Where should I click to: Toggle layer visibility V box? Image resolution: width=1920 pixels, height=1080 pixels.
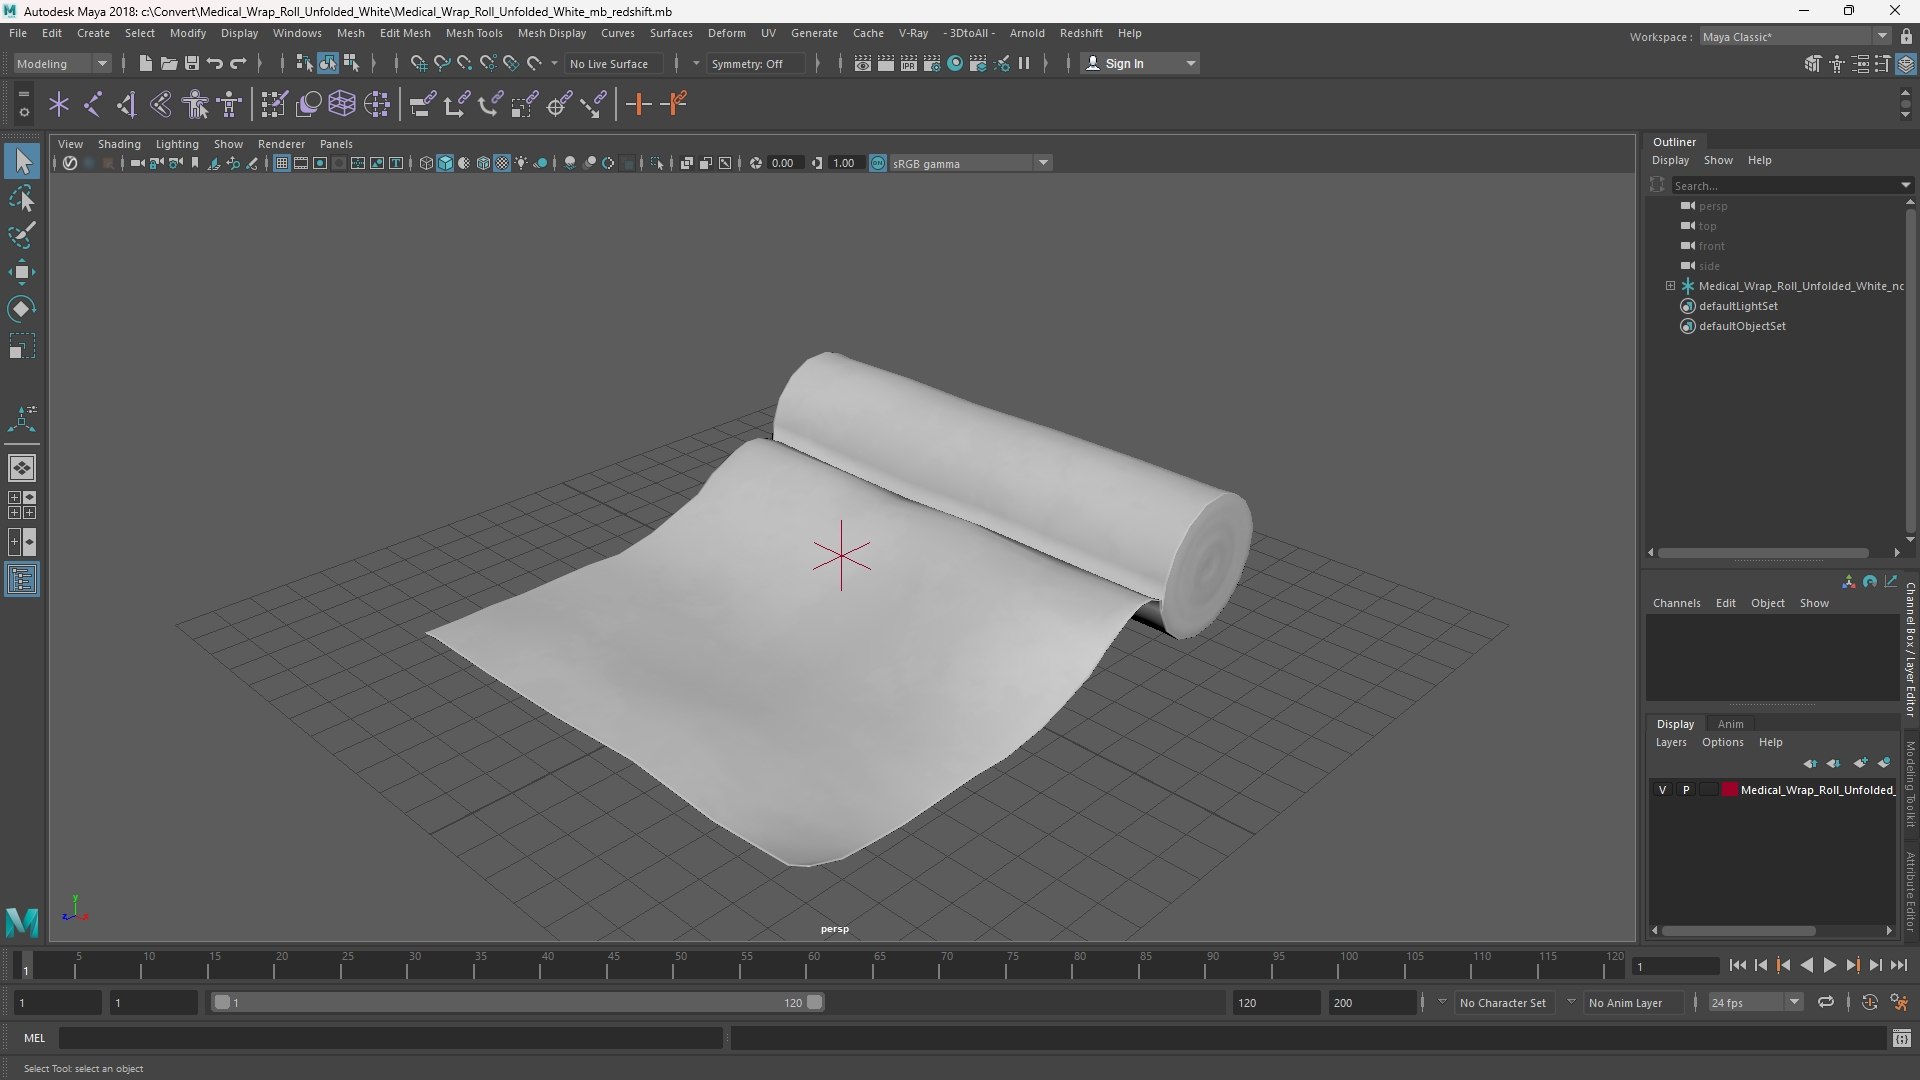[x=1662, y=790]
